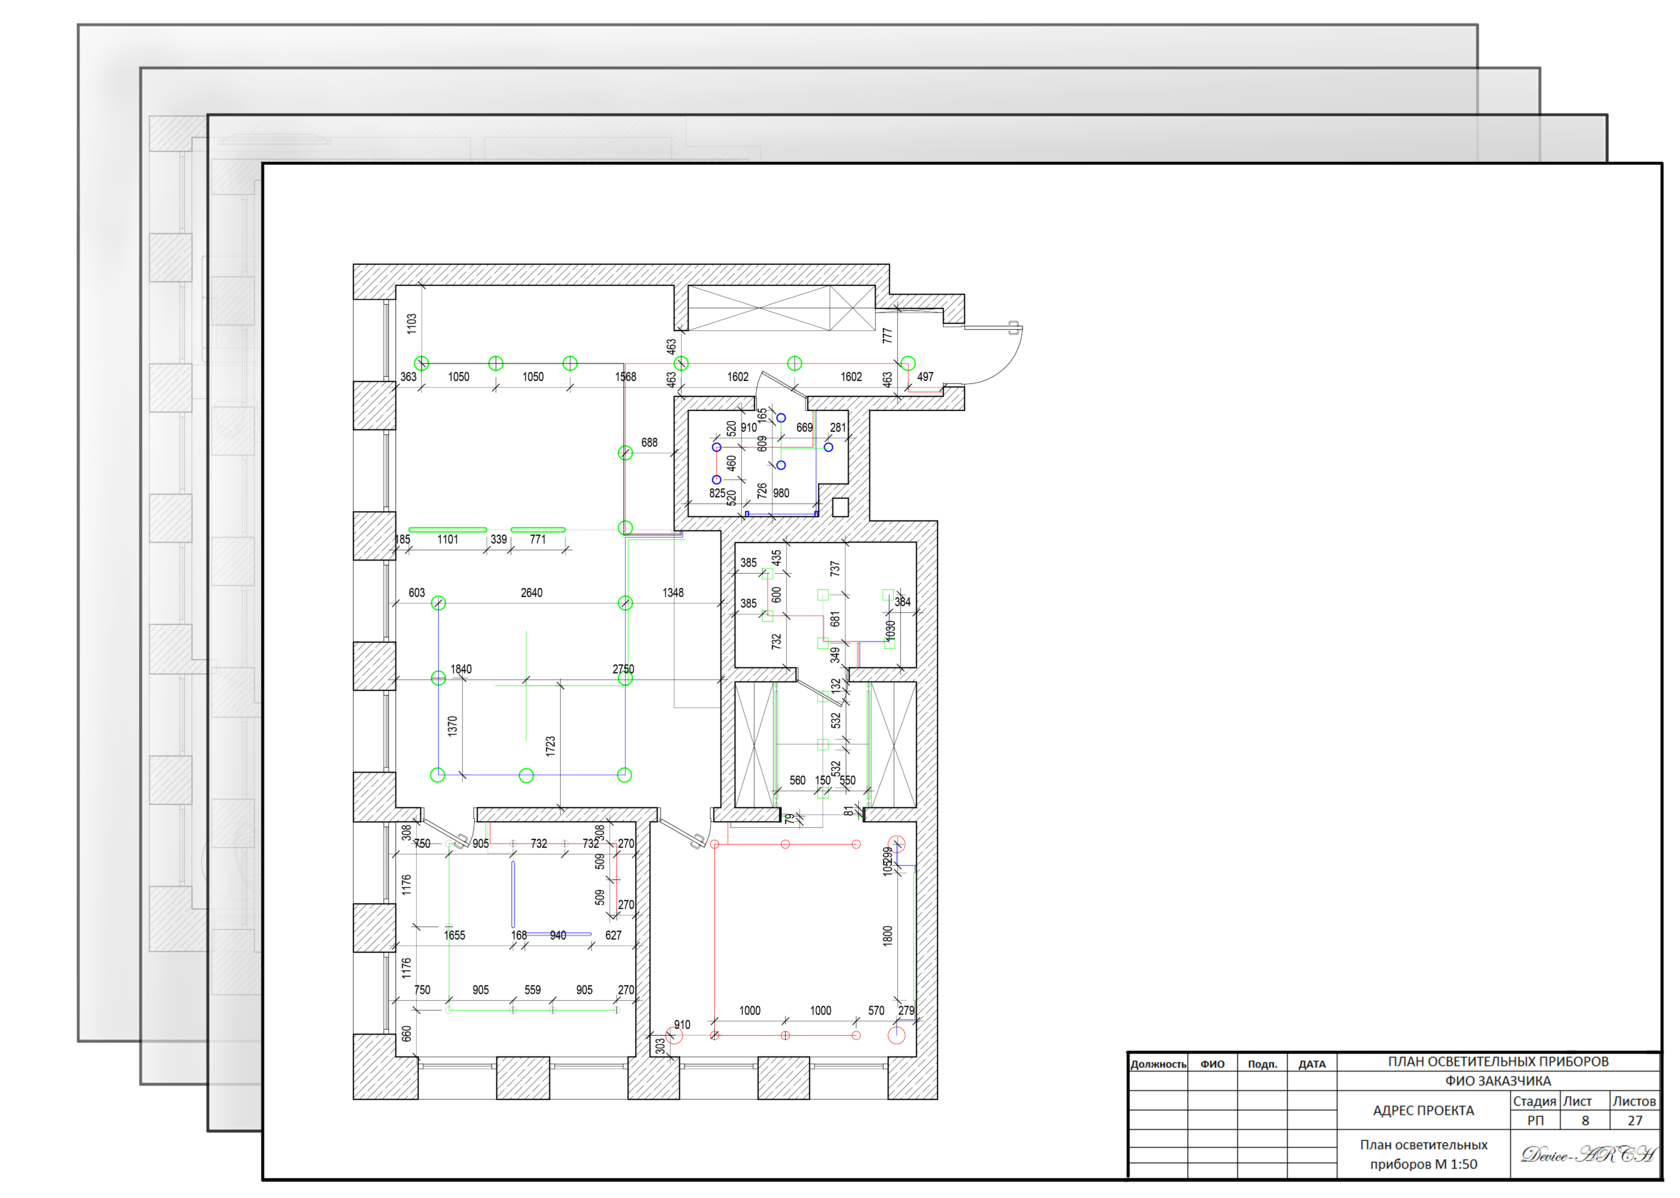Click the '777' entry hall dimension

tap(887, 336)
